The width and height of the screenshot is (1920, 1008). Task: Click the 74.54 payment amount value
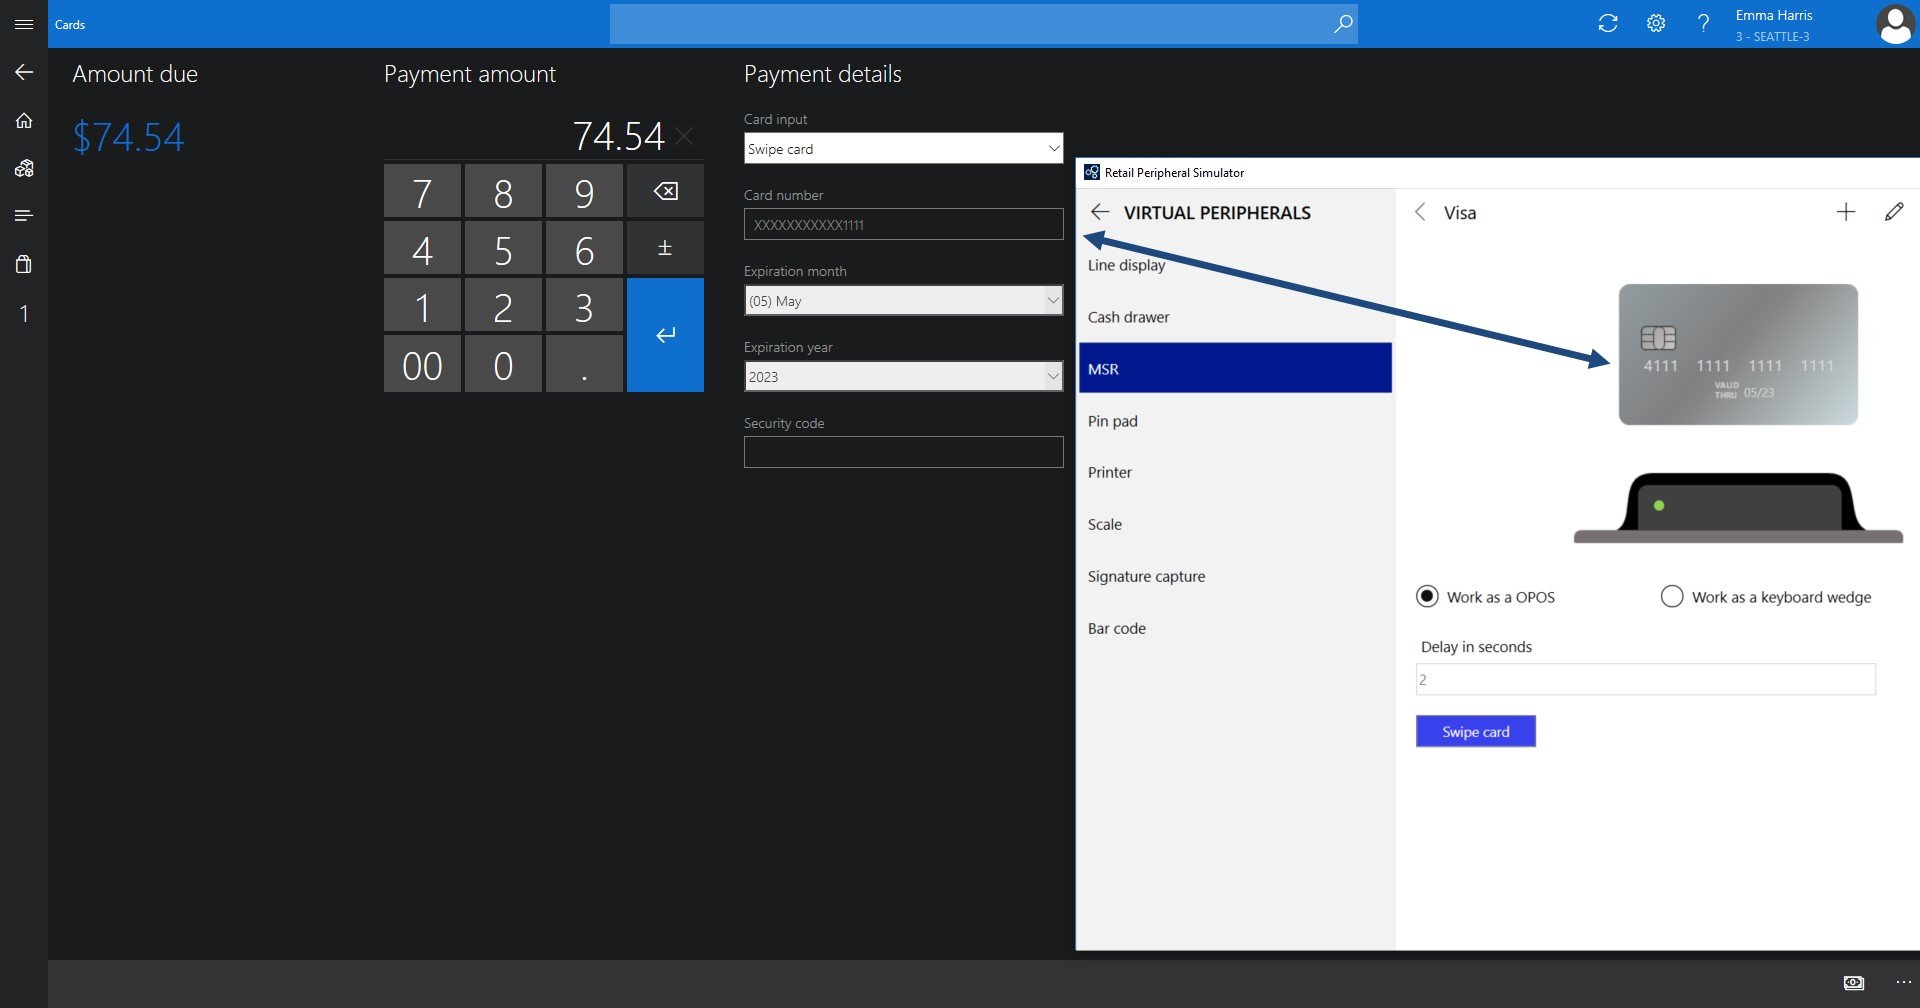[x=618, y=136]
